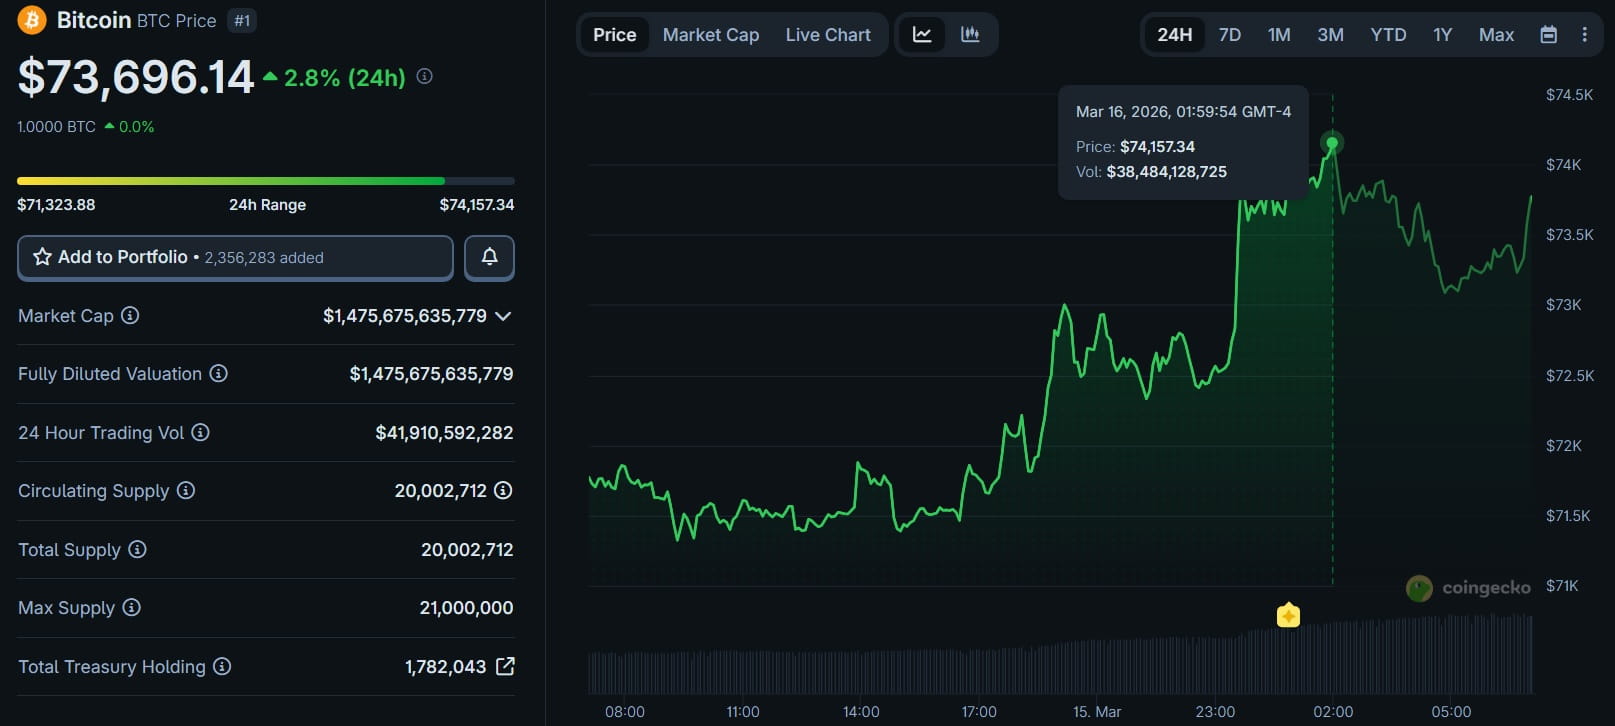Click info icon beside Circulating Supply value
This screenshot has width=1615, height=726.
coord(503,490)
